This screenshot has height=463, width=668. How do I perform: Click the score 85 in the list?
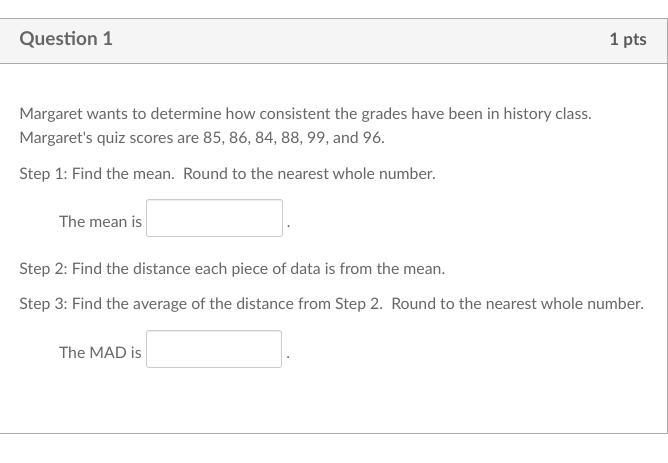[x=212, y=138]
